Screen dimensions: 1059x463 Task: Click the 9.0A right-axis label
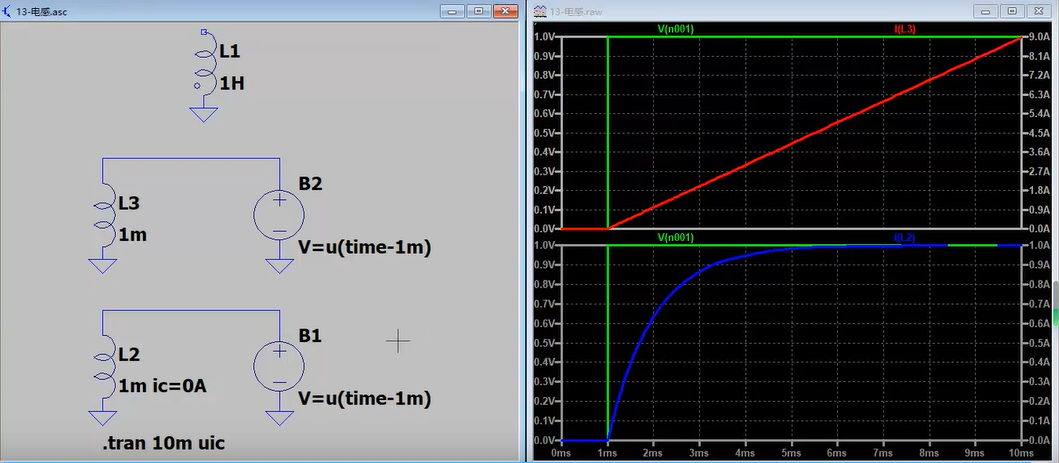click(x=1037, y=38)
